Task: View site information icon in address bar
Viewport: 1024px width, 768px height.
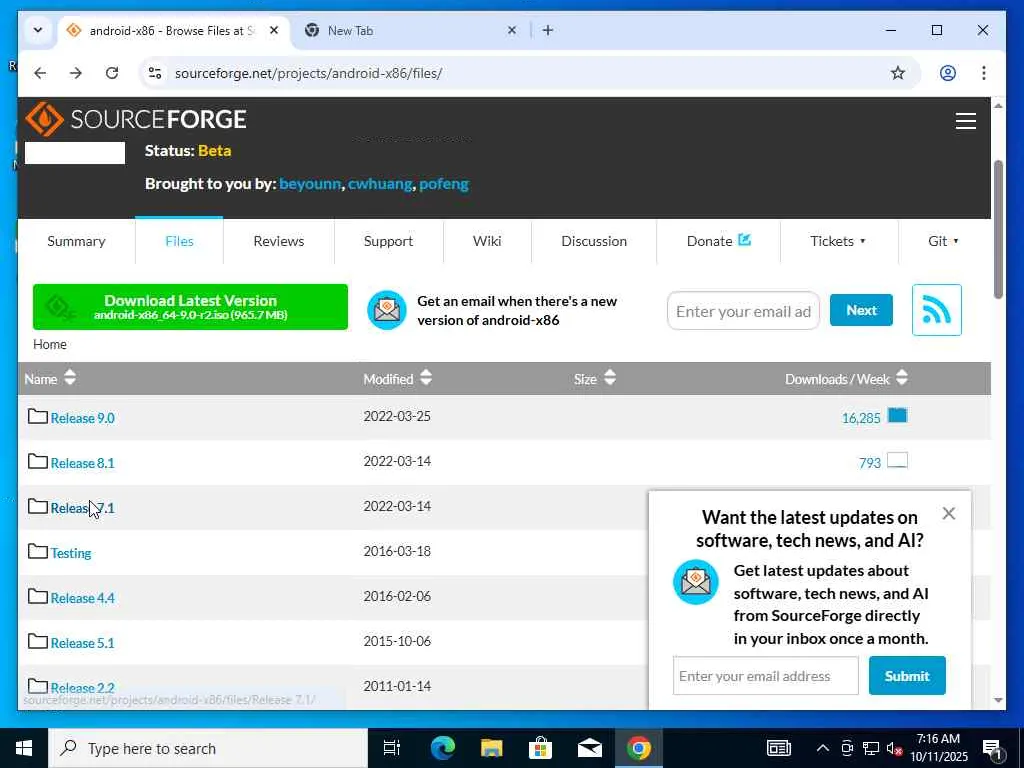Action: click(x=155, y=73)
